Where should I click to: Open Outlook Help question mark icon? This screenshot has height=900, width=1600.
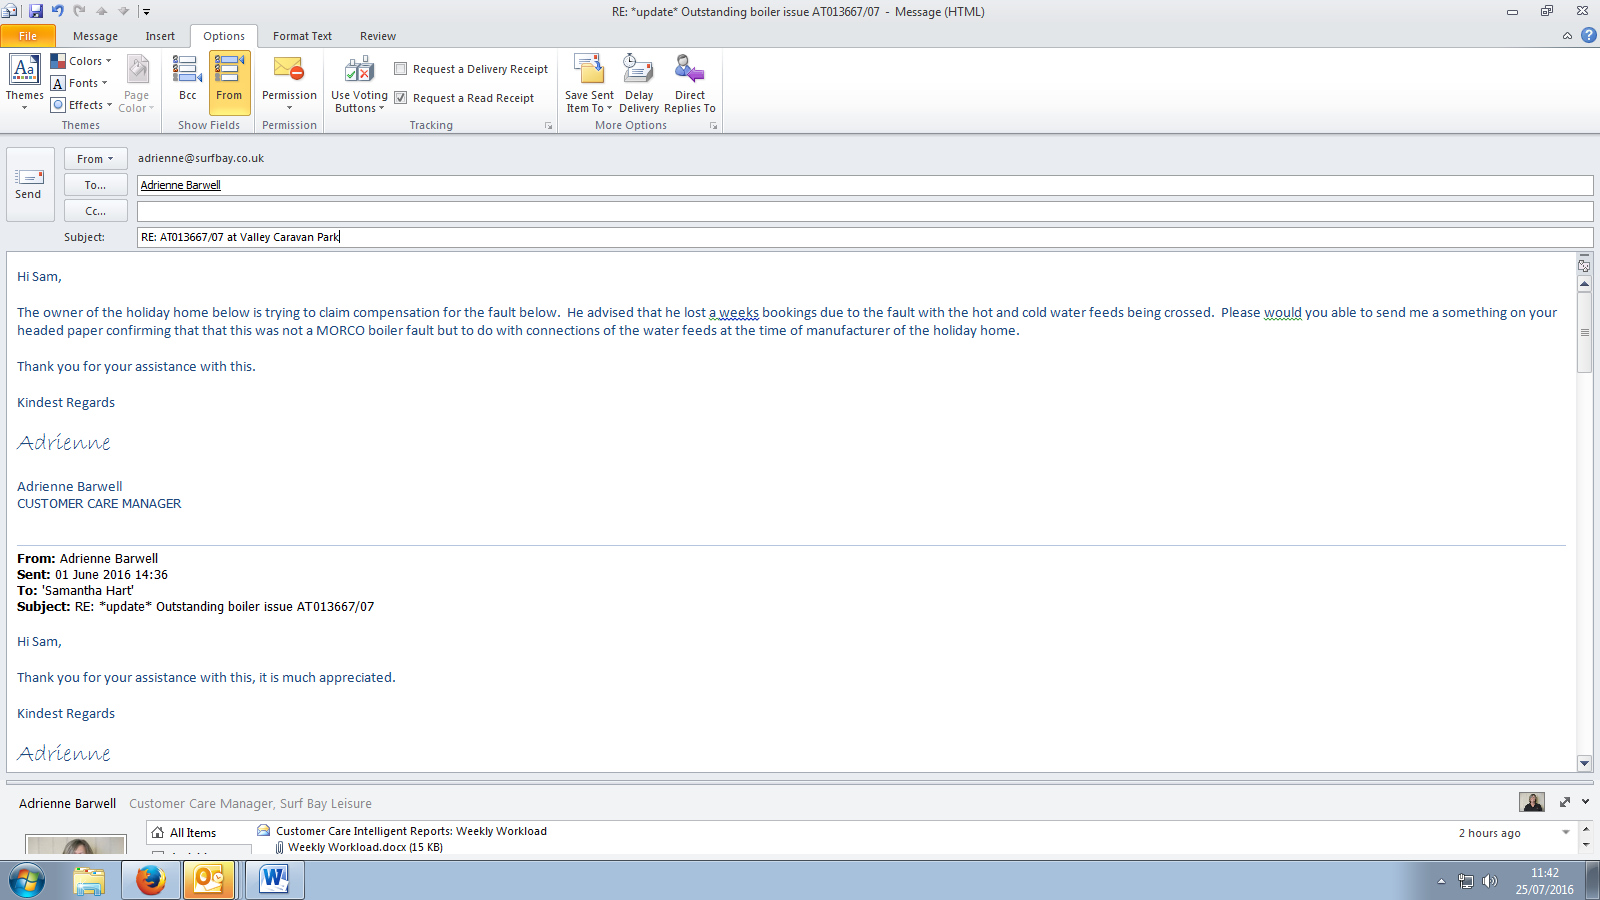pyautogui.click(x=1588, y=35)
